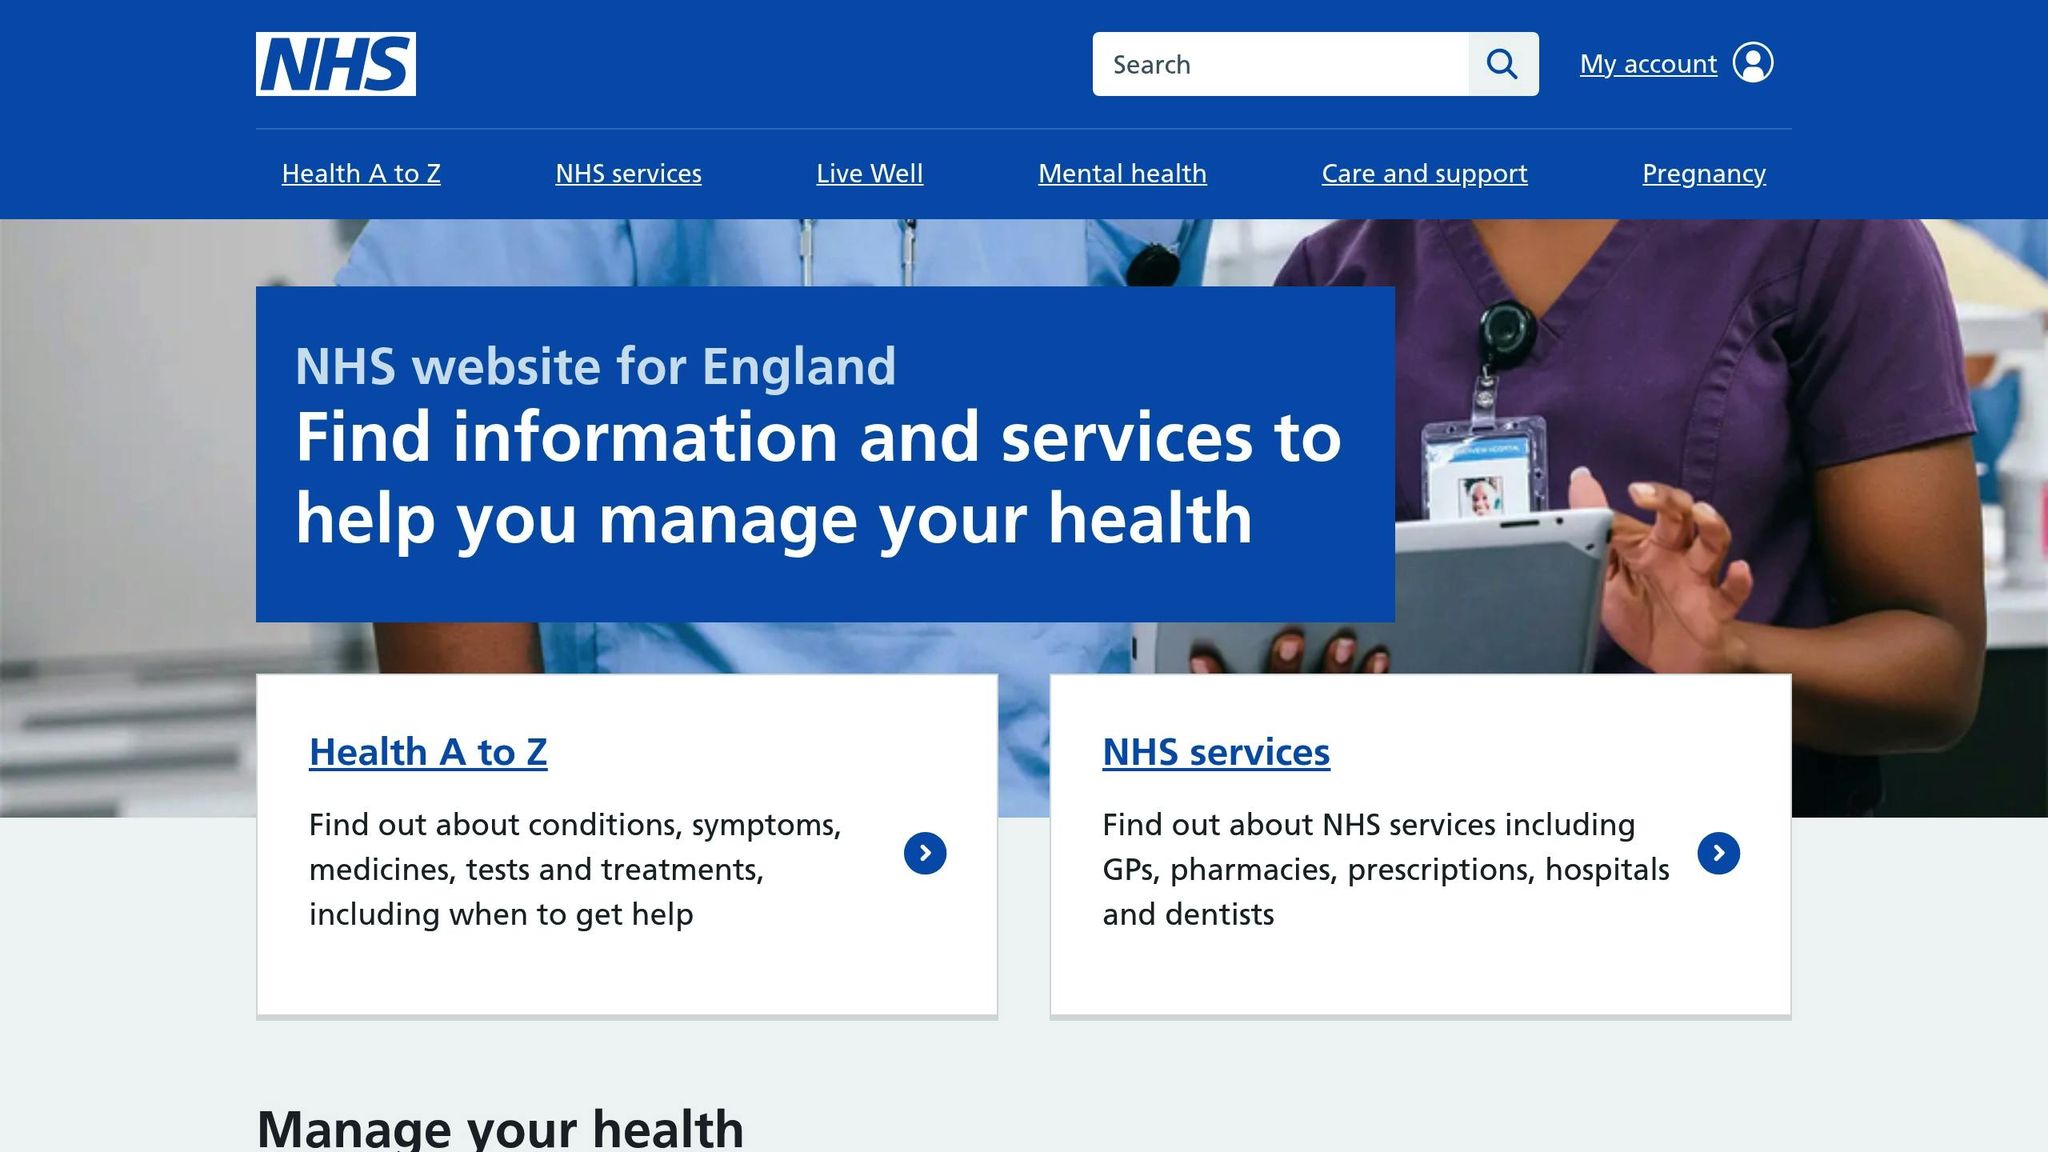
Task: Open Health A to Z in top navigation
Action: (360, 173)
